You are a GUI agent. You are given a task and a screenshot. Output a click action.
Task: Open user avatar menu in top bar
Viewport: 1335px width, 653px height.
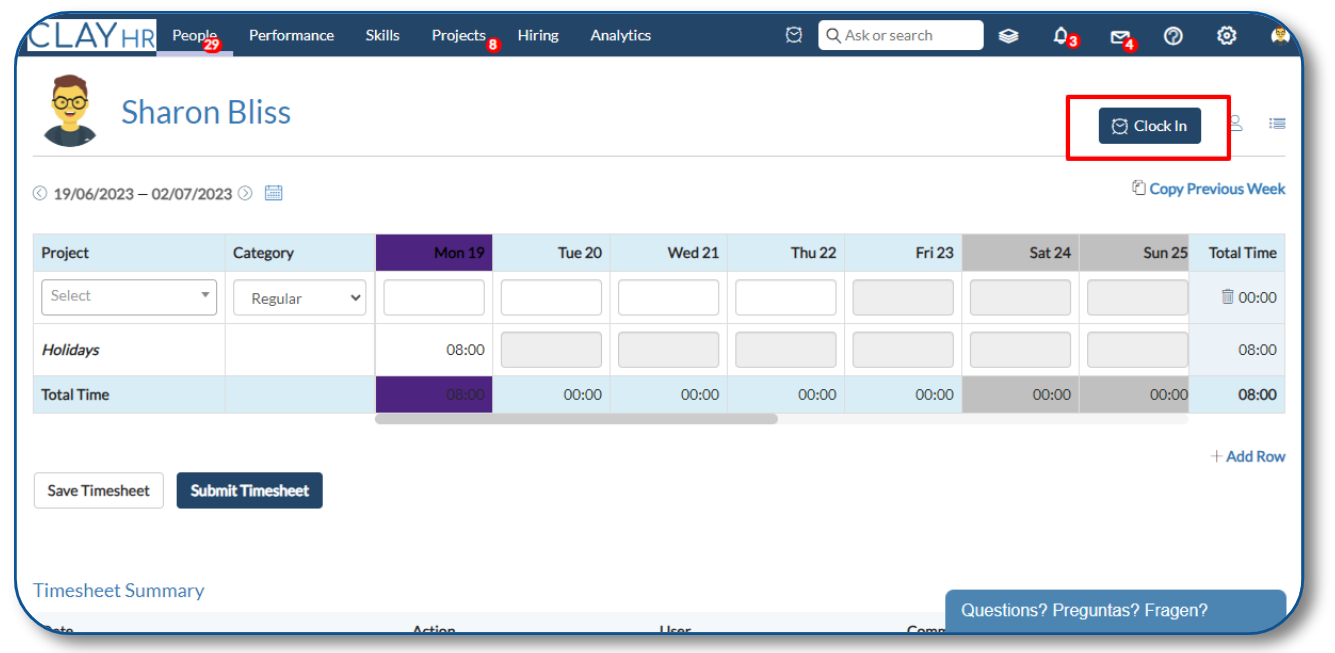click(1280, 36)
